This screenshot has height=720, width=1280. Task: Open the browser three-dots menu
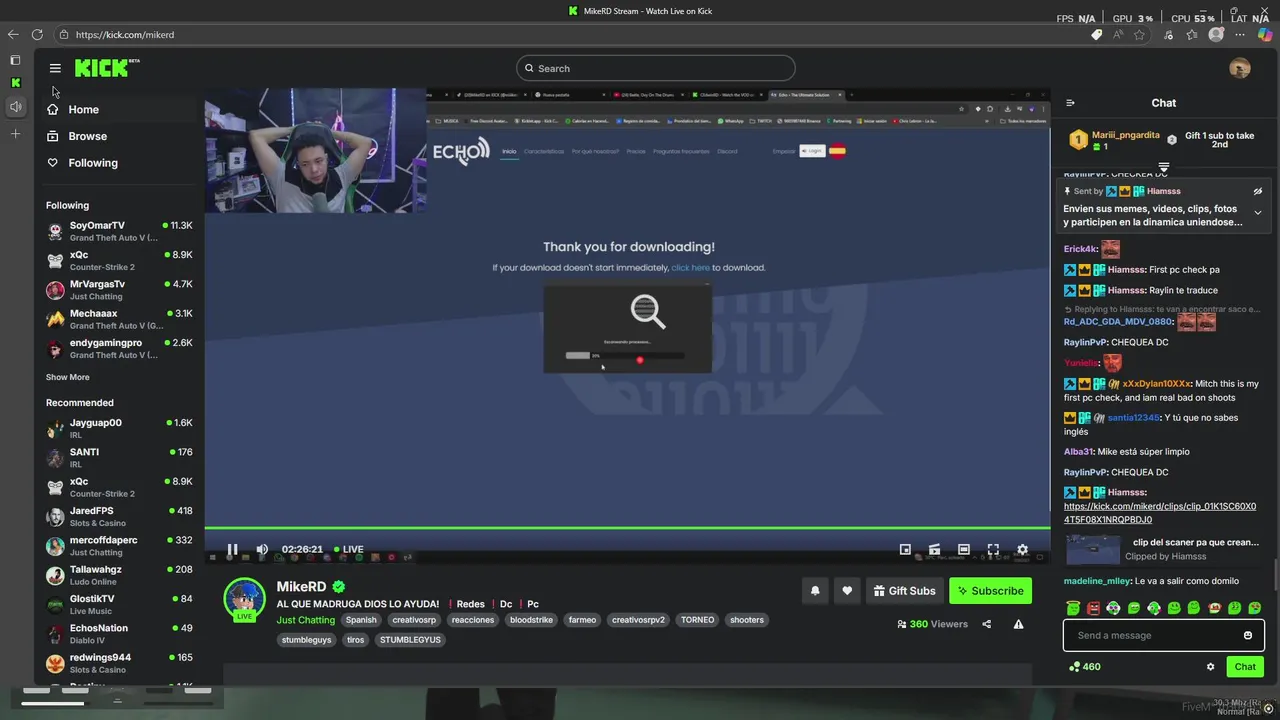tap(1240, 35)
